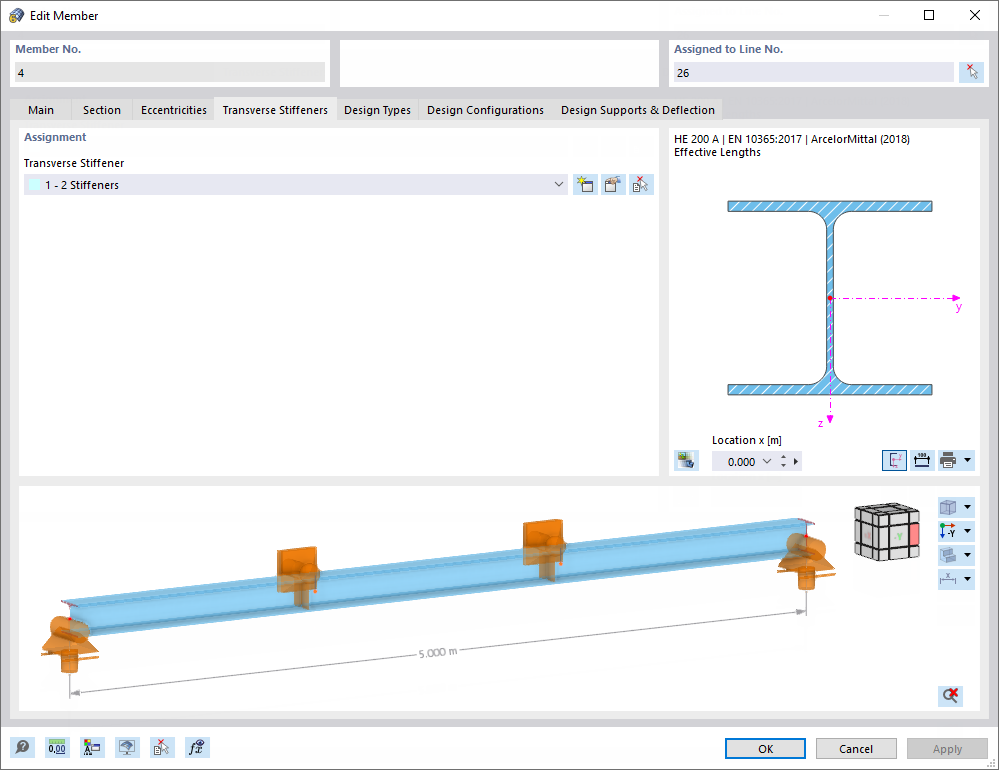Image resolution: width=999 pixels, height=770 pixels.
Task: Click the Member No. field
Action: 169,73
